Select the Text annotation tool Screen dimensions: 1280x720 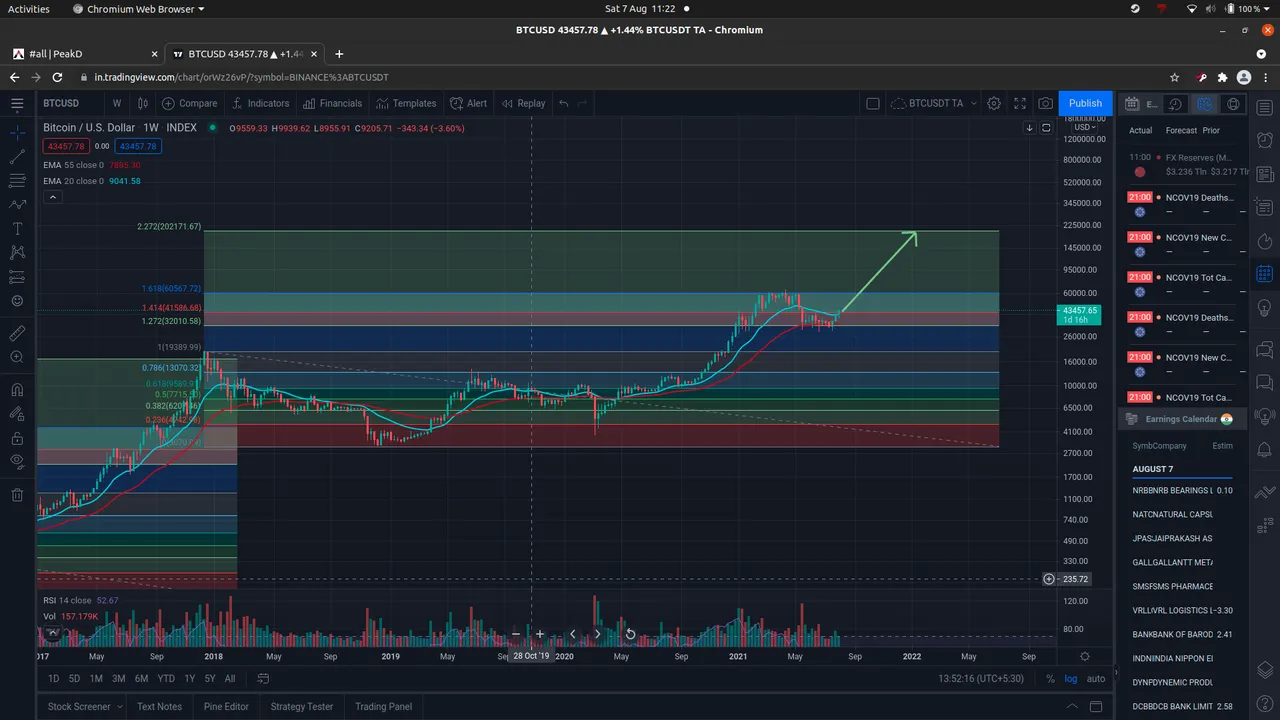[x=17, y=229]
